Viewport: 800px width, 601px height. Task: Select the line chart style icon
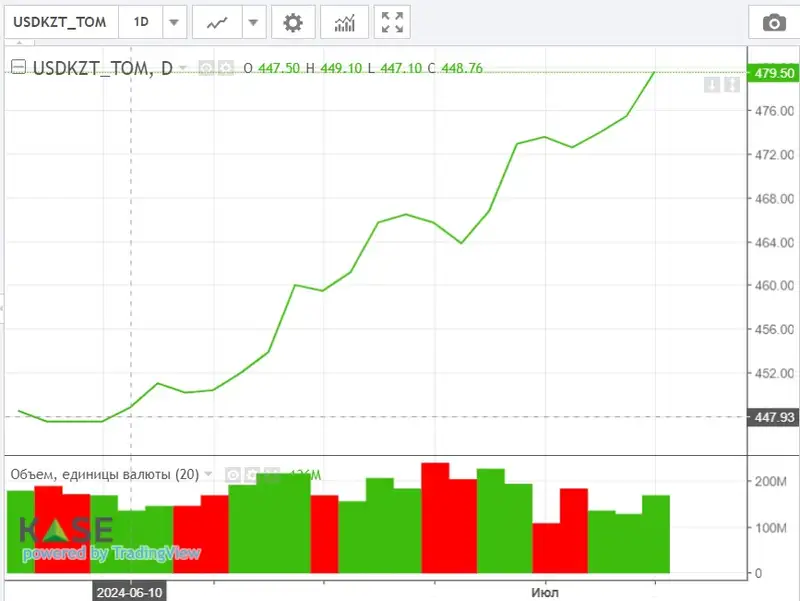[216, 22]
